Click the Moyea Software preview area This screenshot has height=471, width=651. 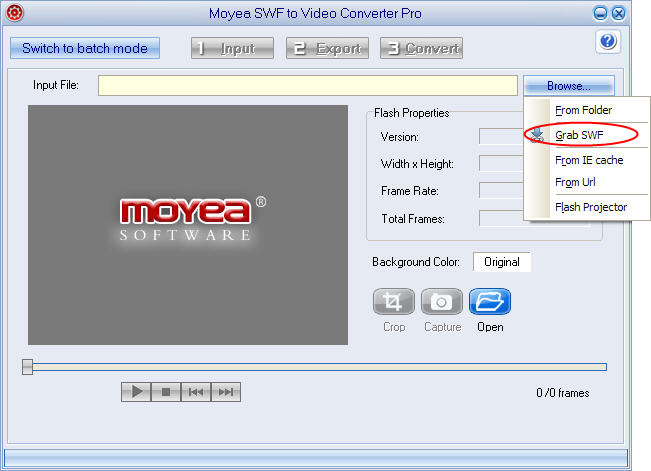click(188, 225)
